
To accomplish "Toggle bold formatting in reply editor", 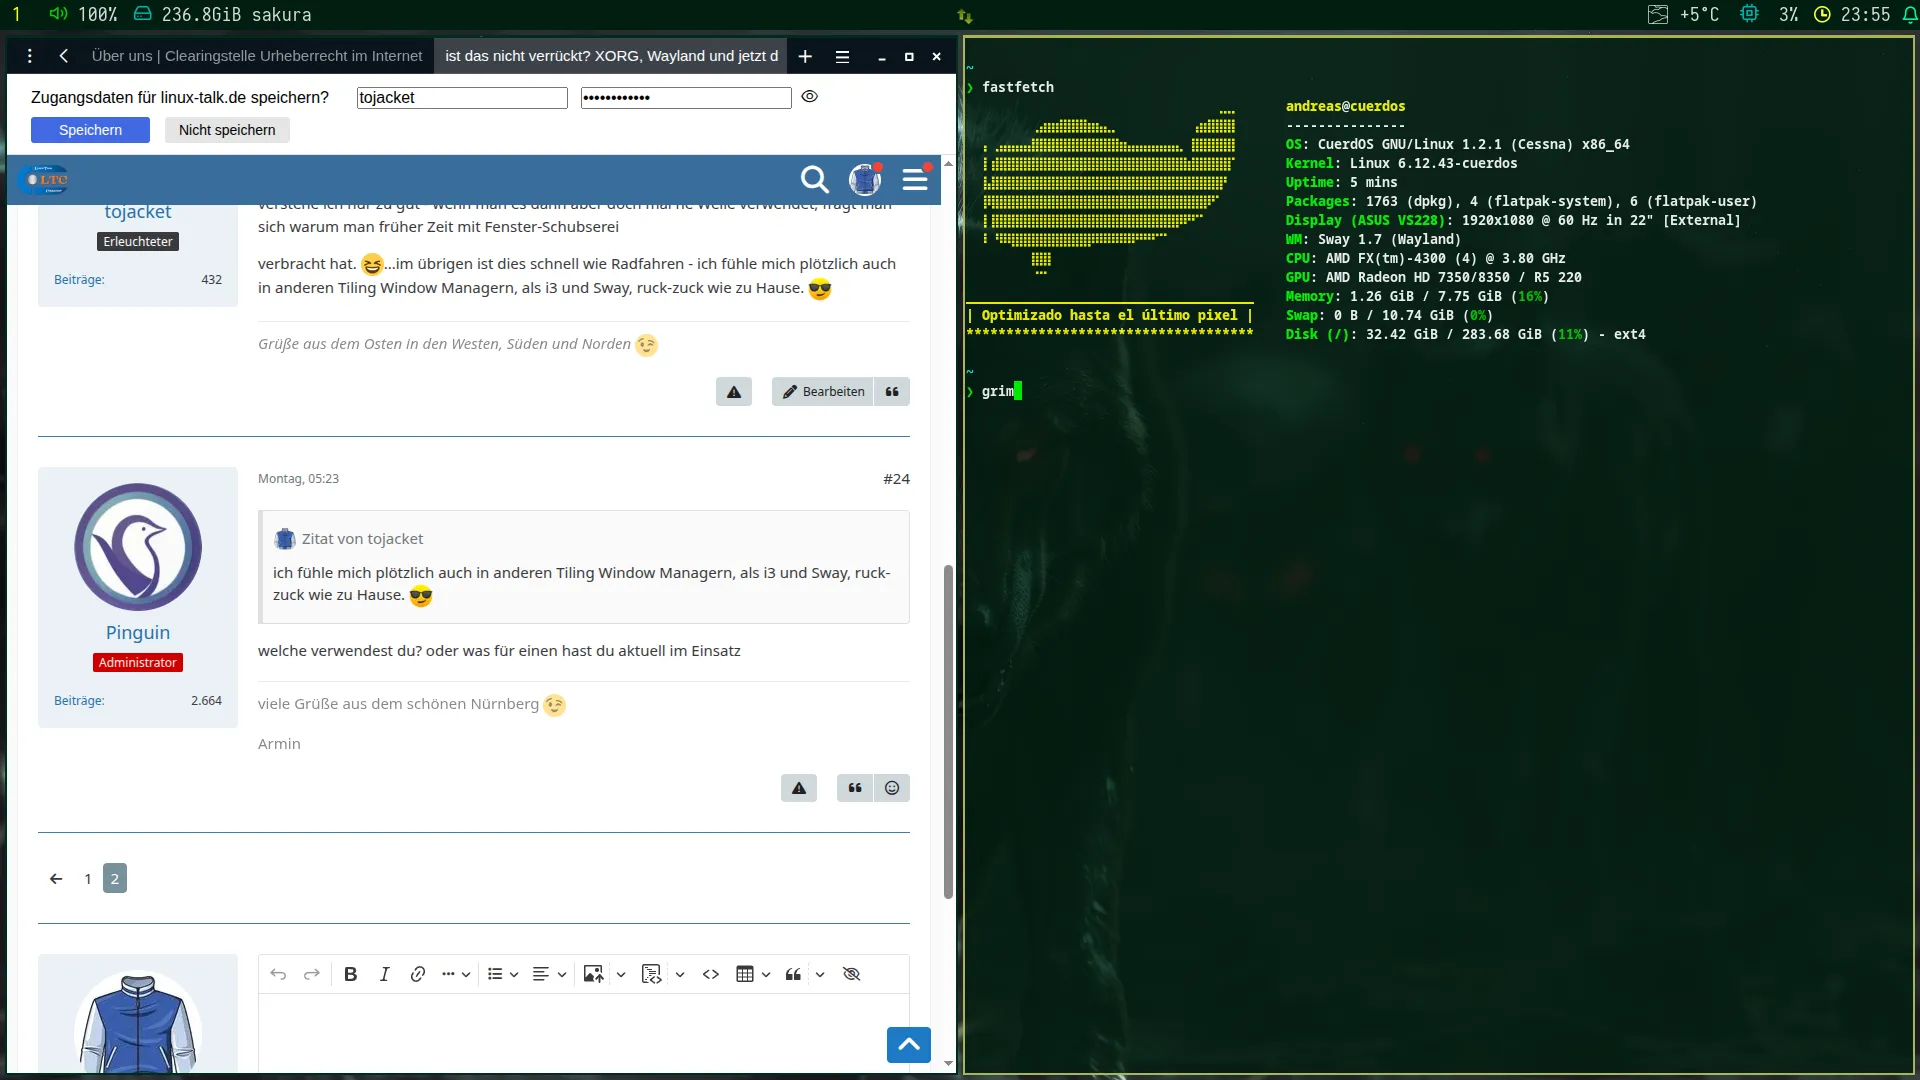I will 350,974.
